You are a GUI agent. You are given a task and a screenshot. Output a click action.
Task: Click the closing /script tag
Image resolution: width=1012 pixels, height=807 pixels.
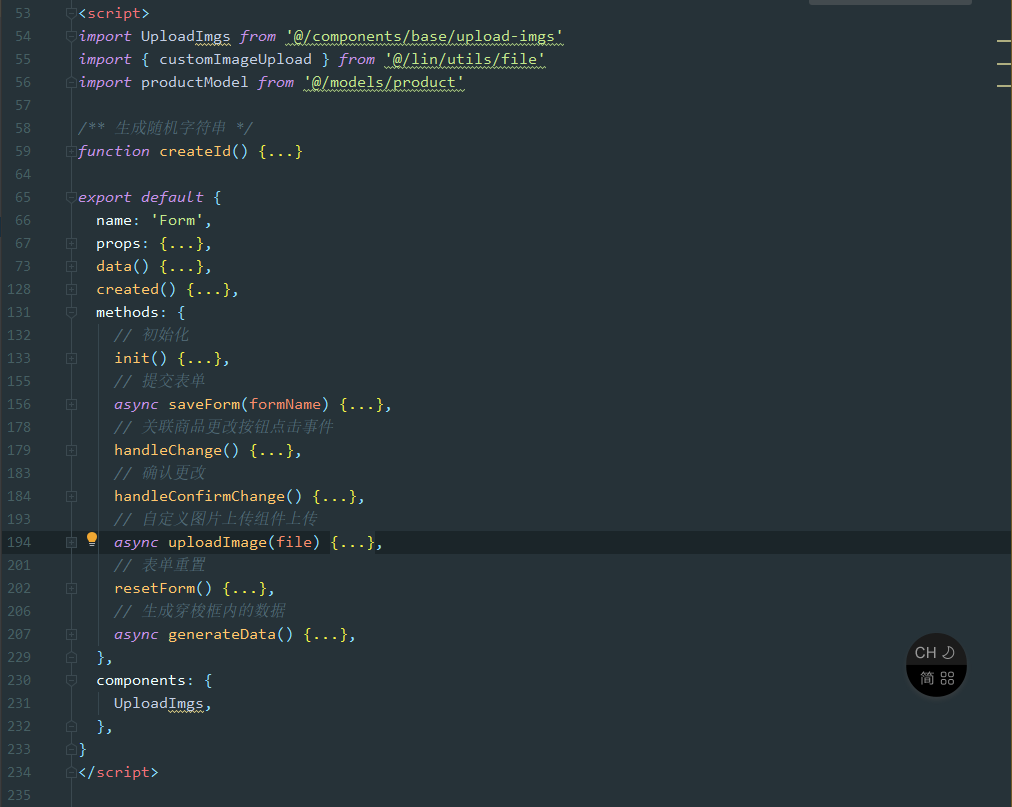pos(118,773)
